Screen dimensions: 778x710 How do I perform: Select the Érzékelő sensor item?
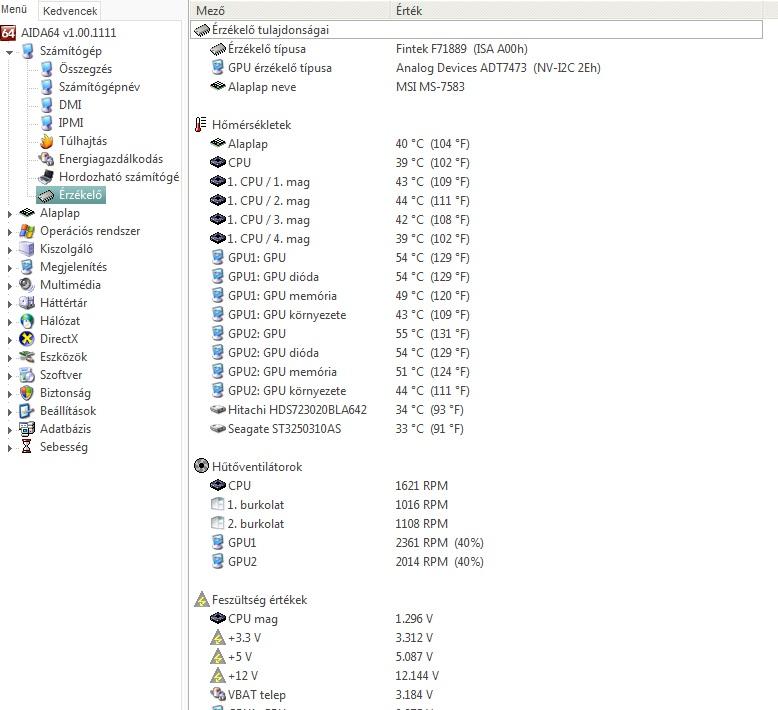70,194
